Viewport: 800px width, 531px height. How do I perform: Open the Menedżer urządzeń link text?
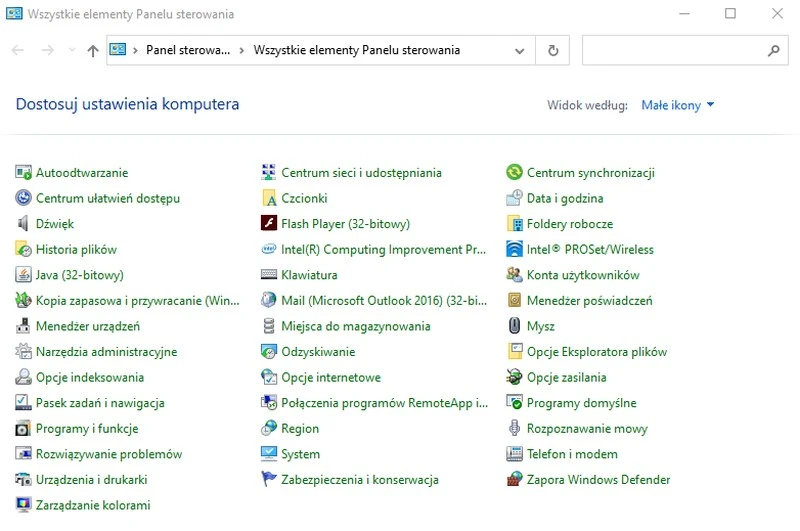click(x=88, y=326)
